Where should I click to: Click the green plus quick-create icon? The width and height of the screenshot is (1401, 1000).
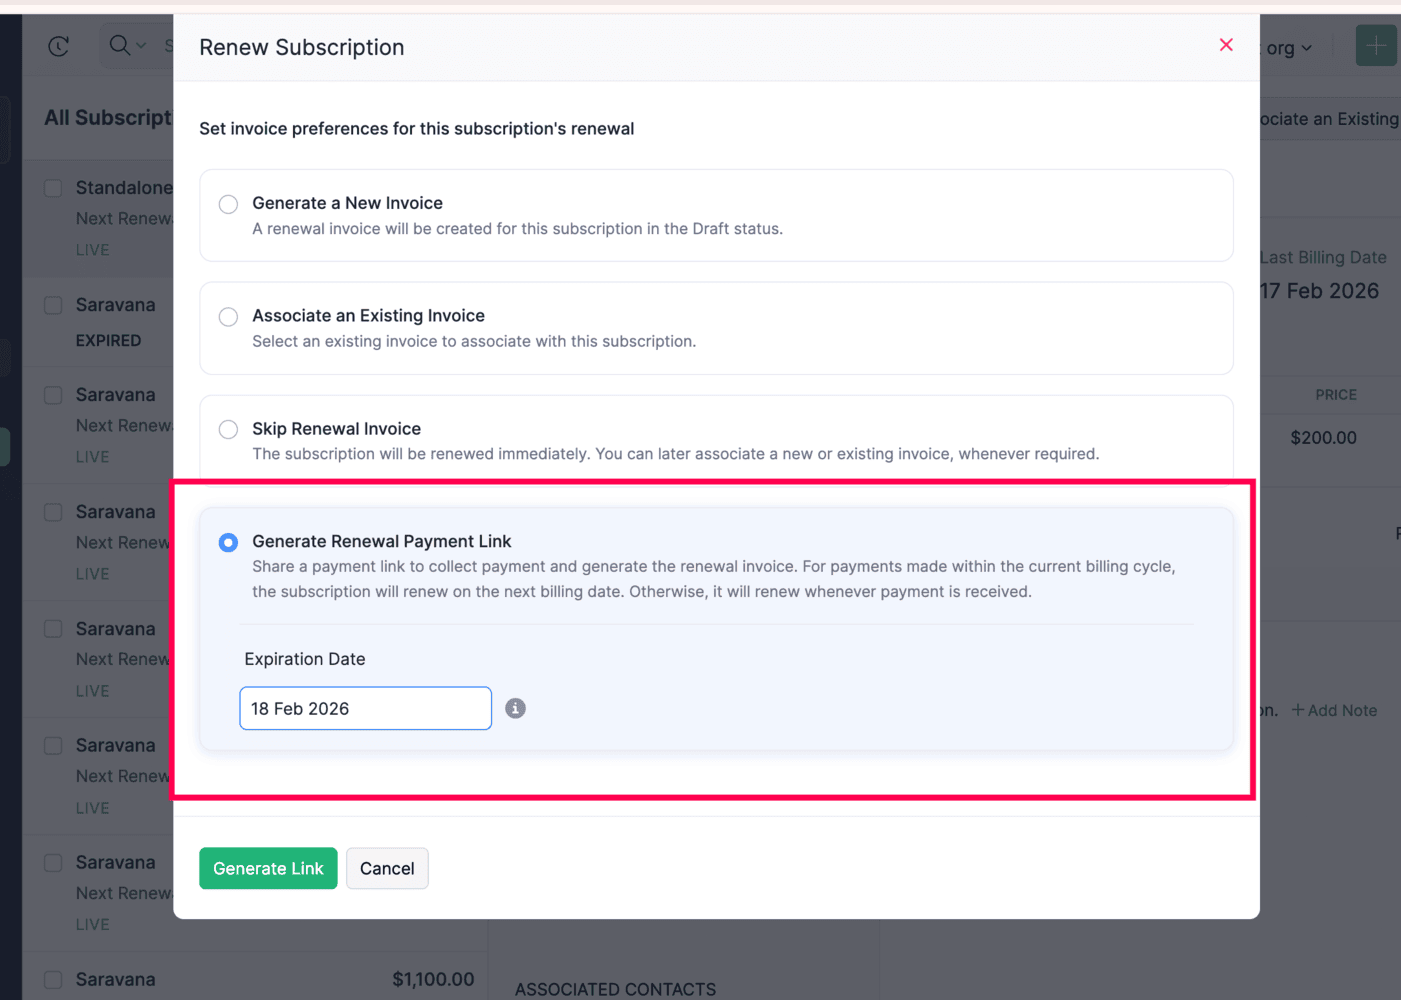(x=1375, y=46)
